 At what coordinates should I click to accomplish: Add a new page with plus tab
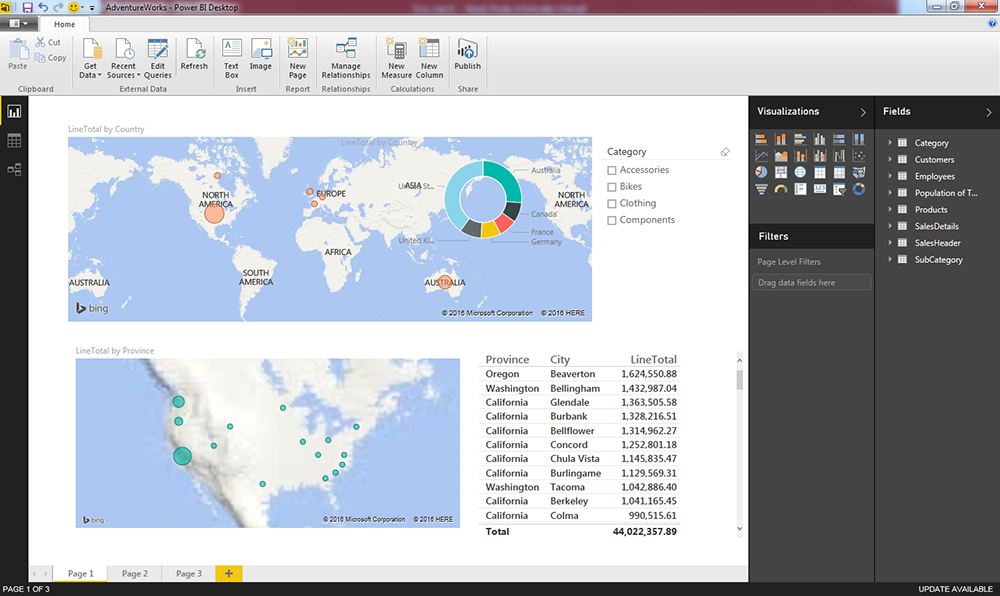(x=229, y=573)
